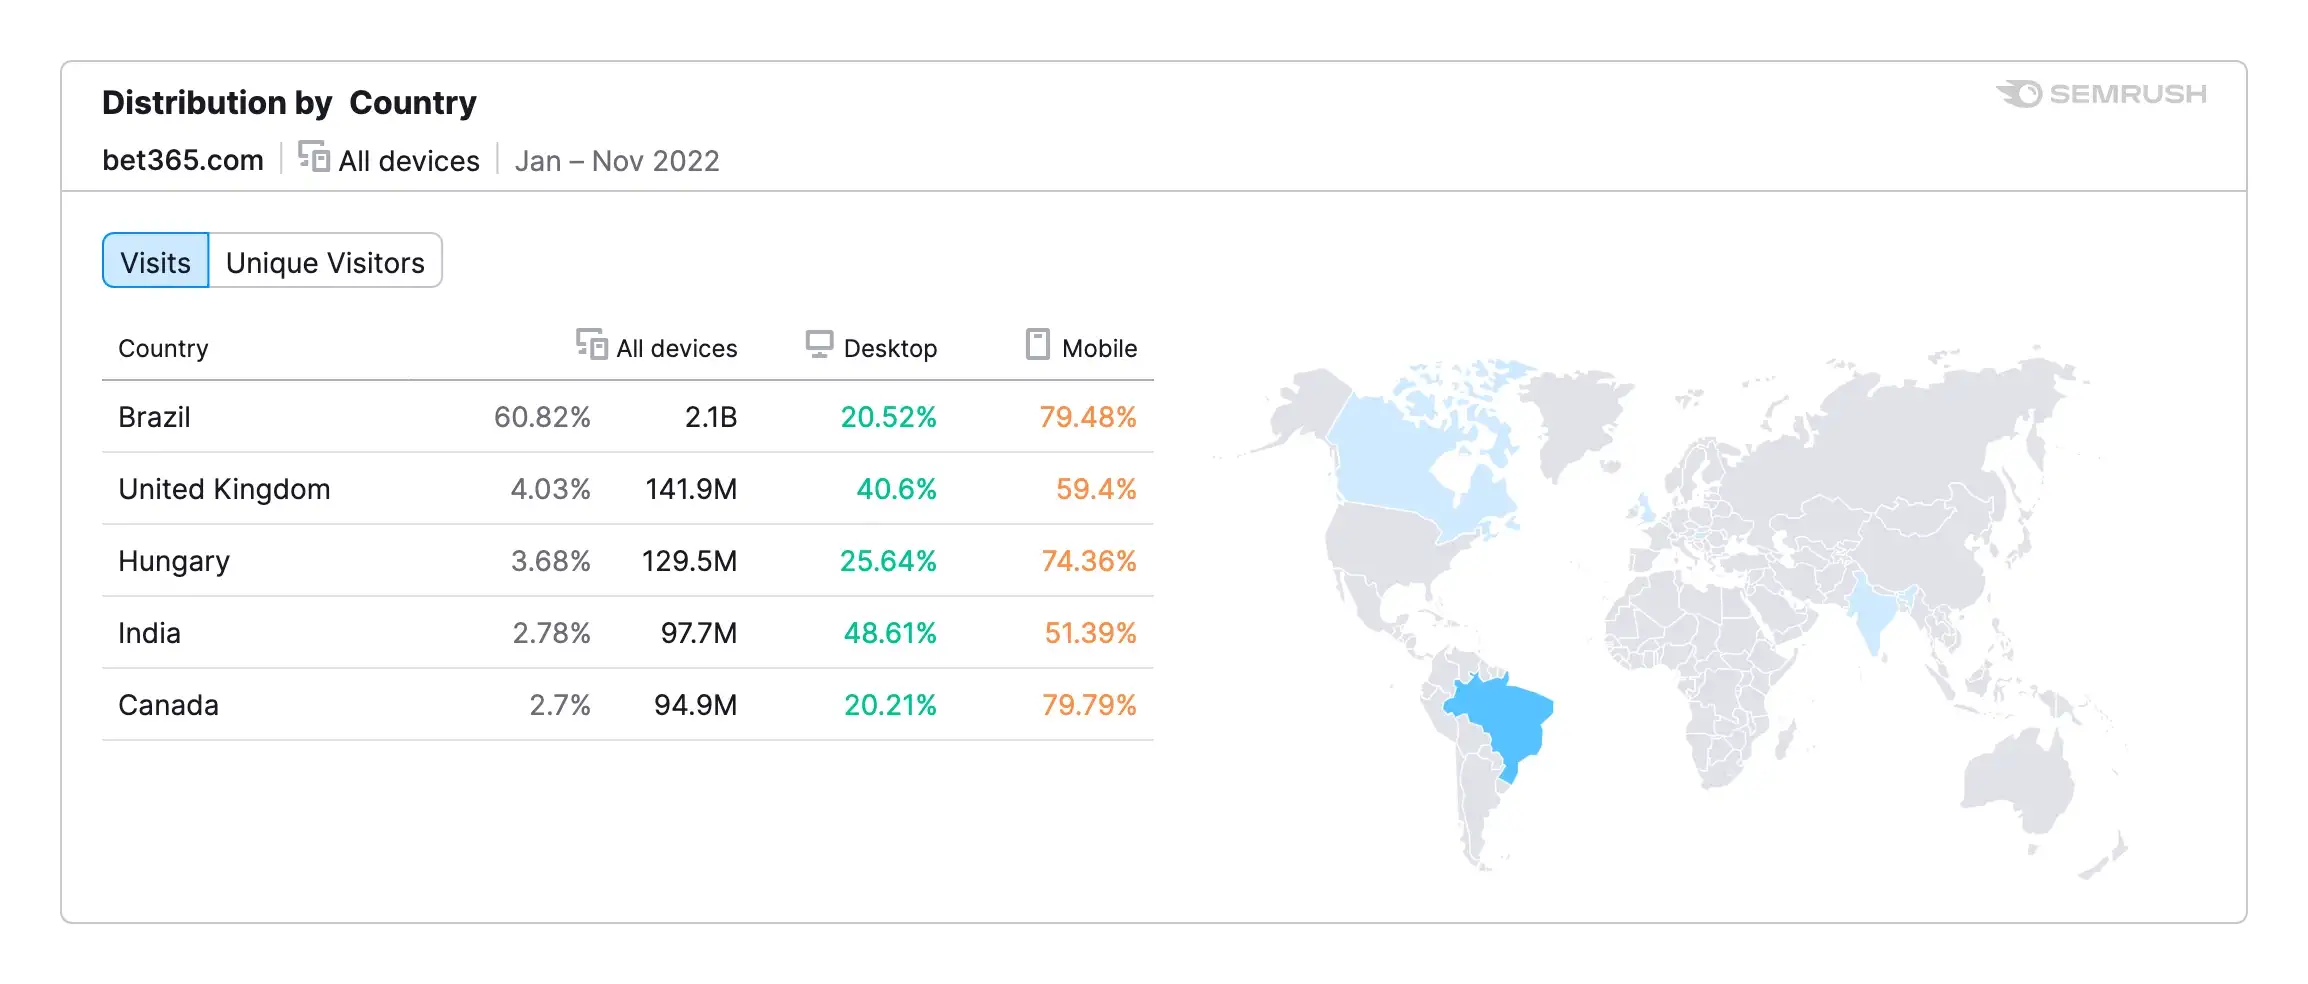
Task: Click the All devices icon in header subtitle
Action: (314, 157)
